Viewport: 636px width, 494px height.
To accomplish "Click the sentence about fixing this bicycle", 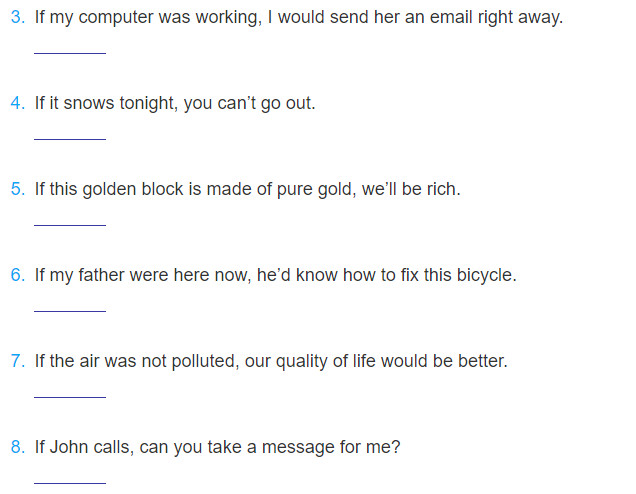I will (x=275, y=276).
